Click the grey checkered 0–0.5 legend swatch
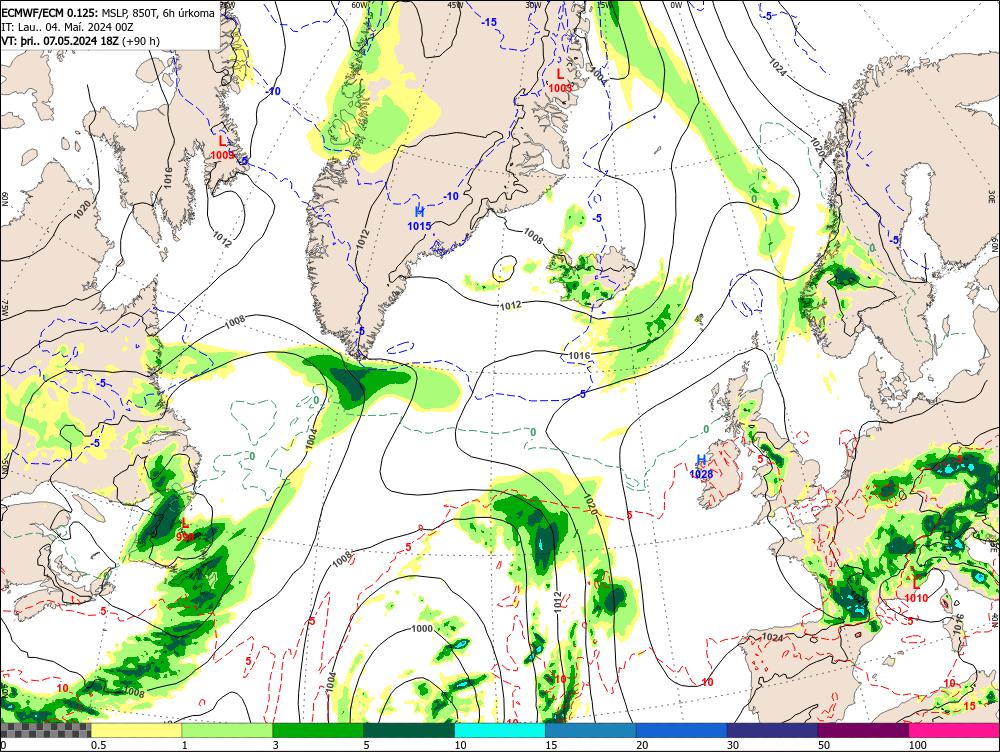Viewport: 1000px width, 752px height. pos(45,730)
